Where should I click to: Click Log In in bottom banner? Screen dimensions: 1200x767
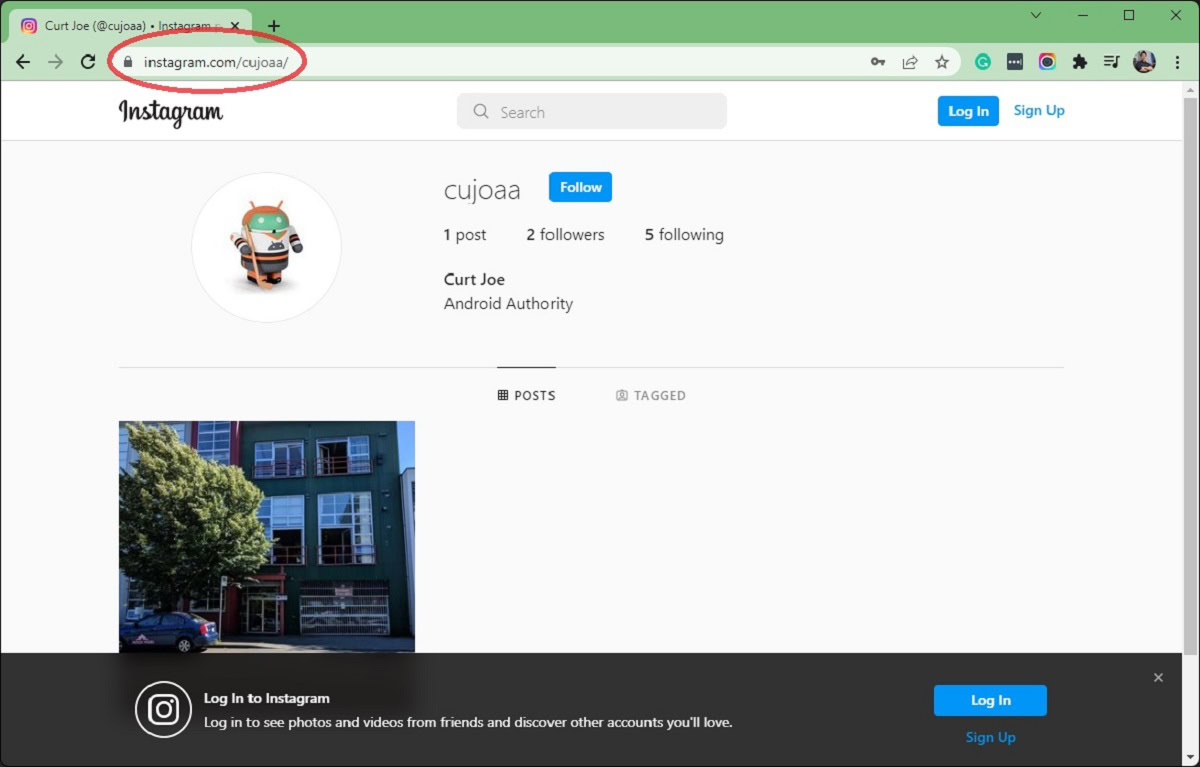(x=990, y=701)
